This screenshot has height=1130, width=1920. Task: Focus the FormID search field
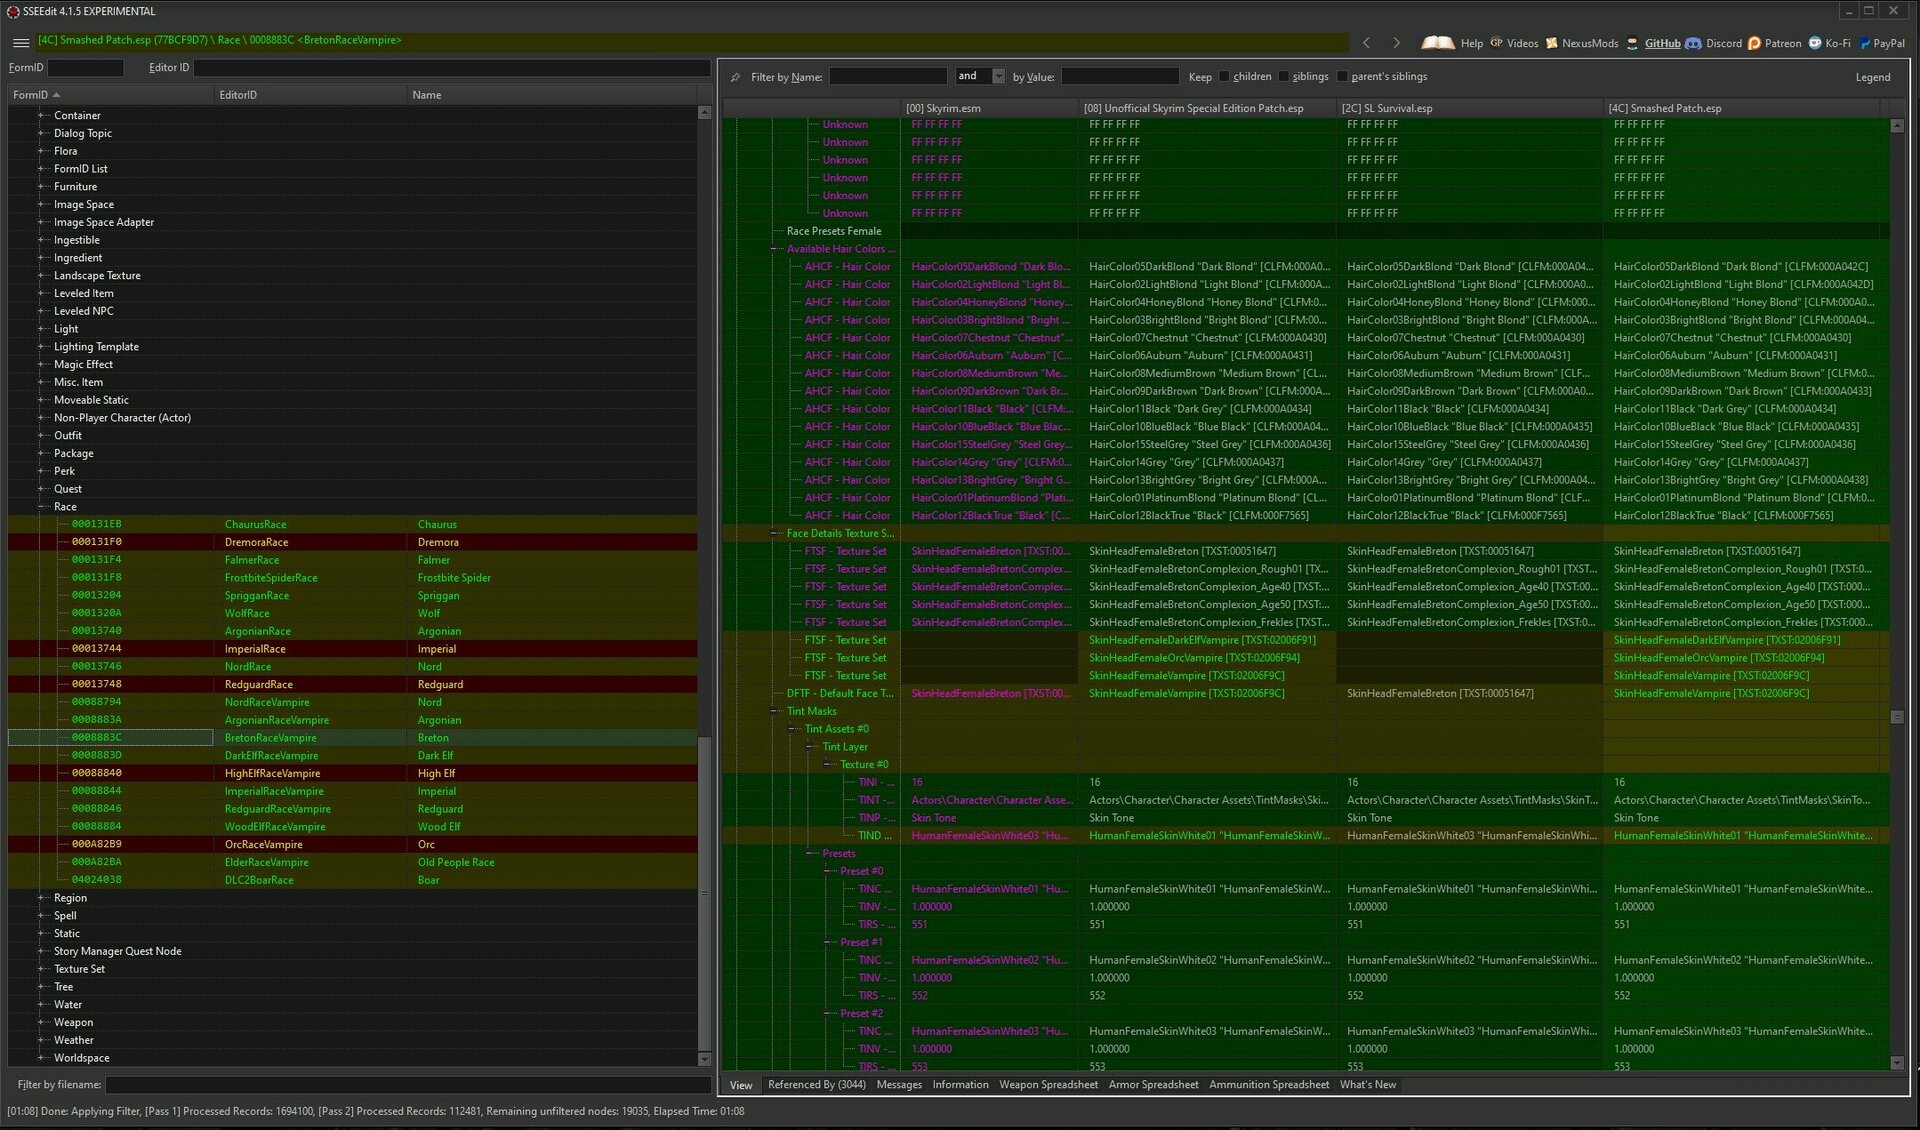85,68
